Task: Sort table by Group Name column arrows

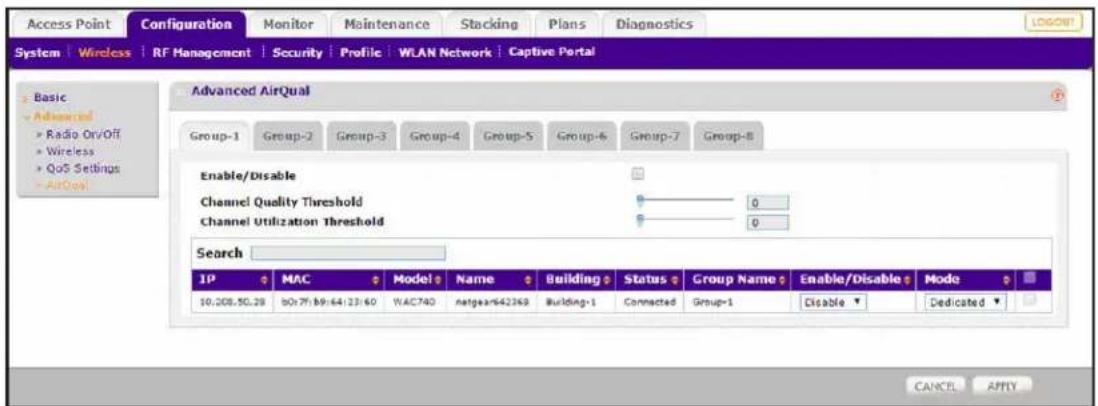Action: click(781, 281)
